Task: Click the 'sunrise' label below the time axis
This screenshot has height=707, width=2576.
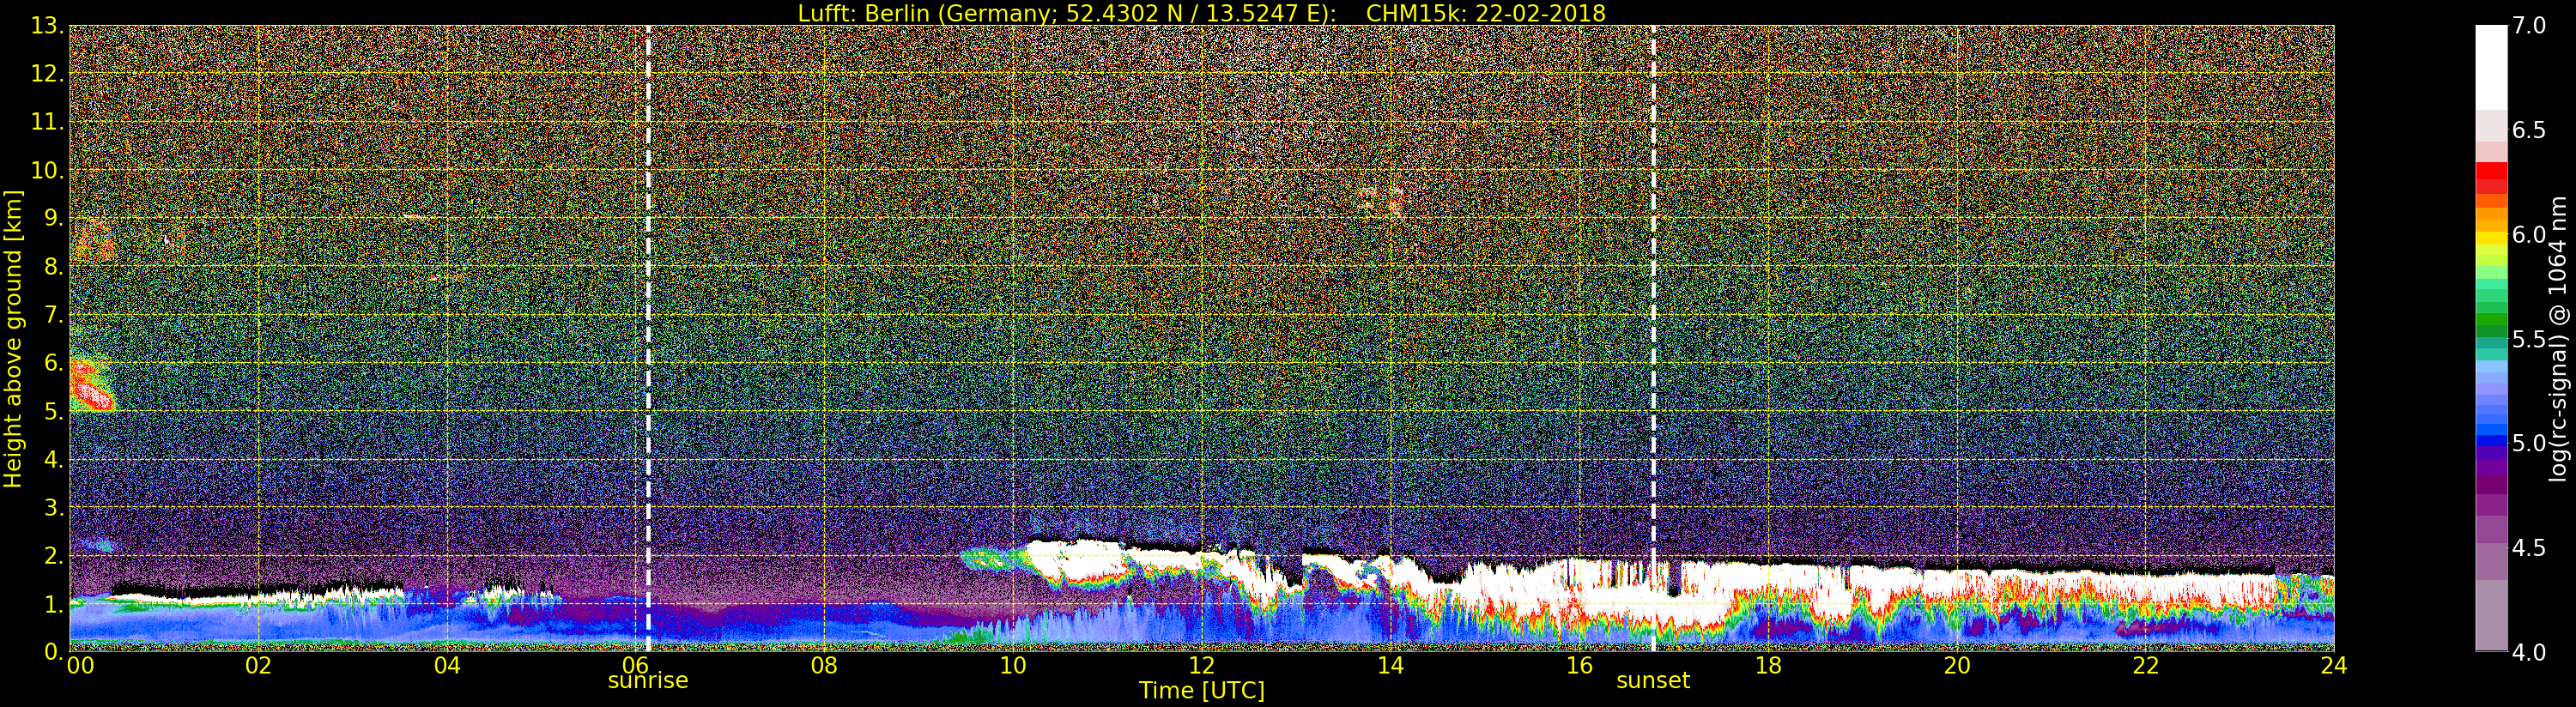Action: pyautogui.click(x=648, y=680)
